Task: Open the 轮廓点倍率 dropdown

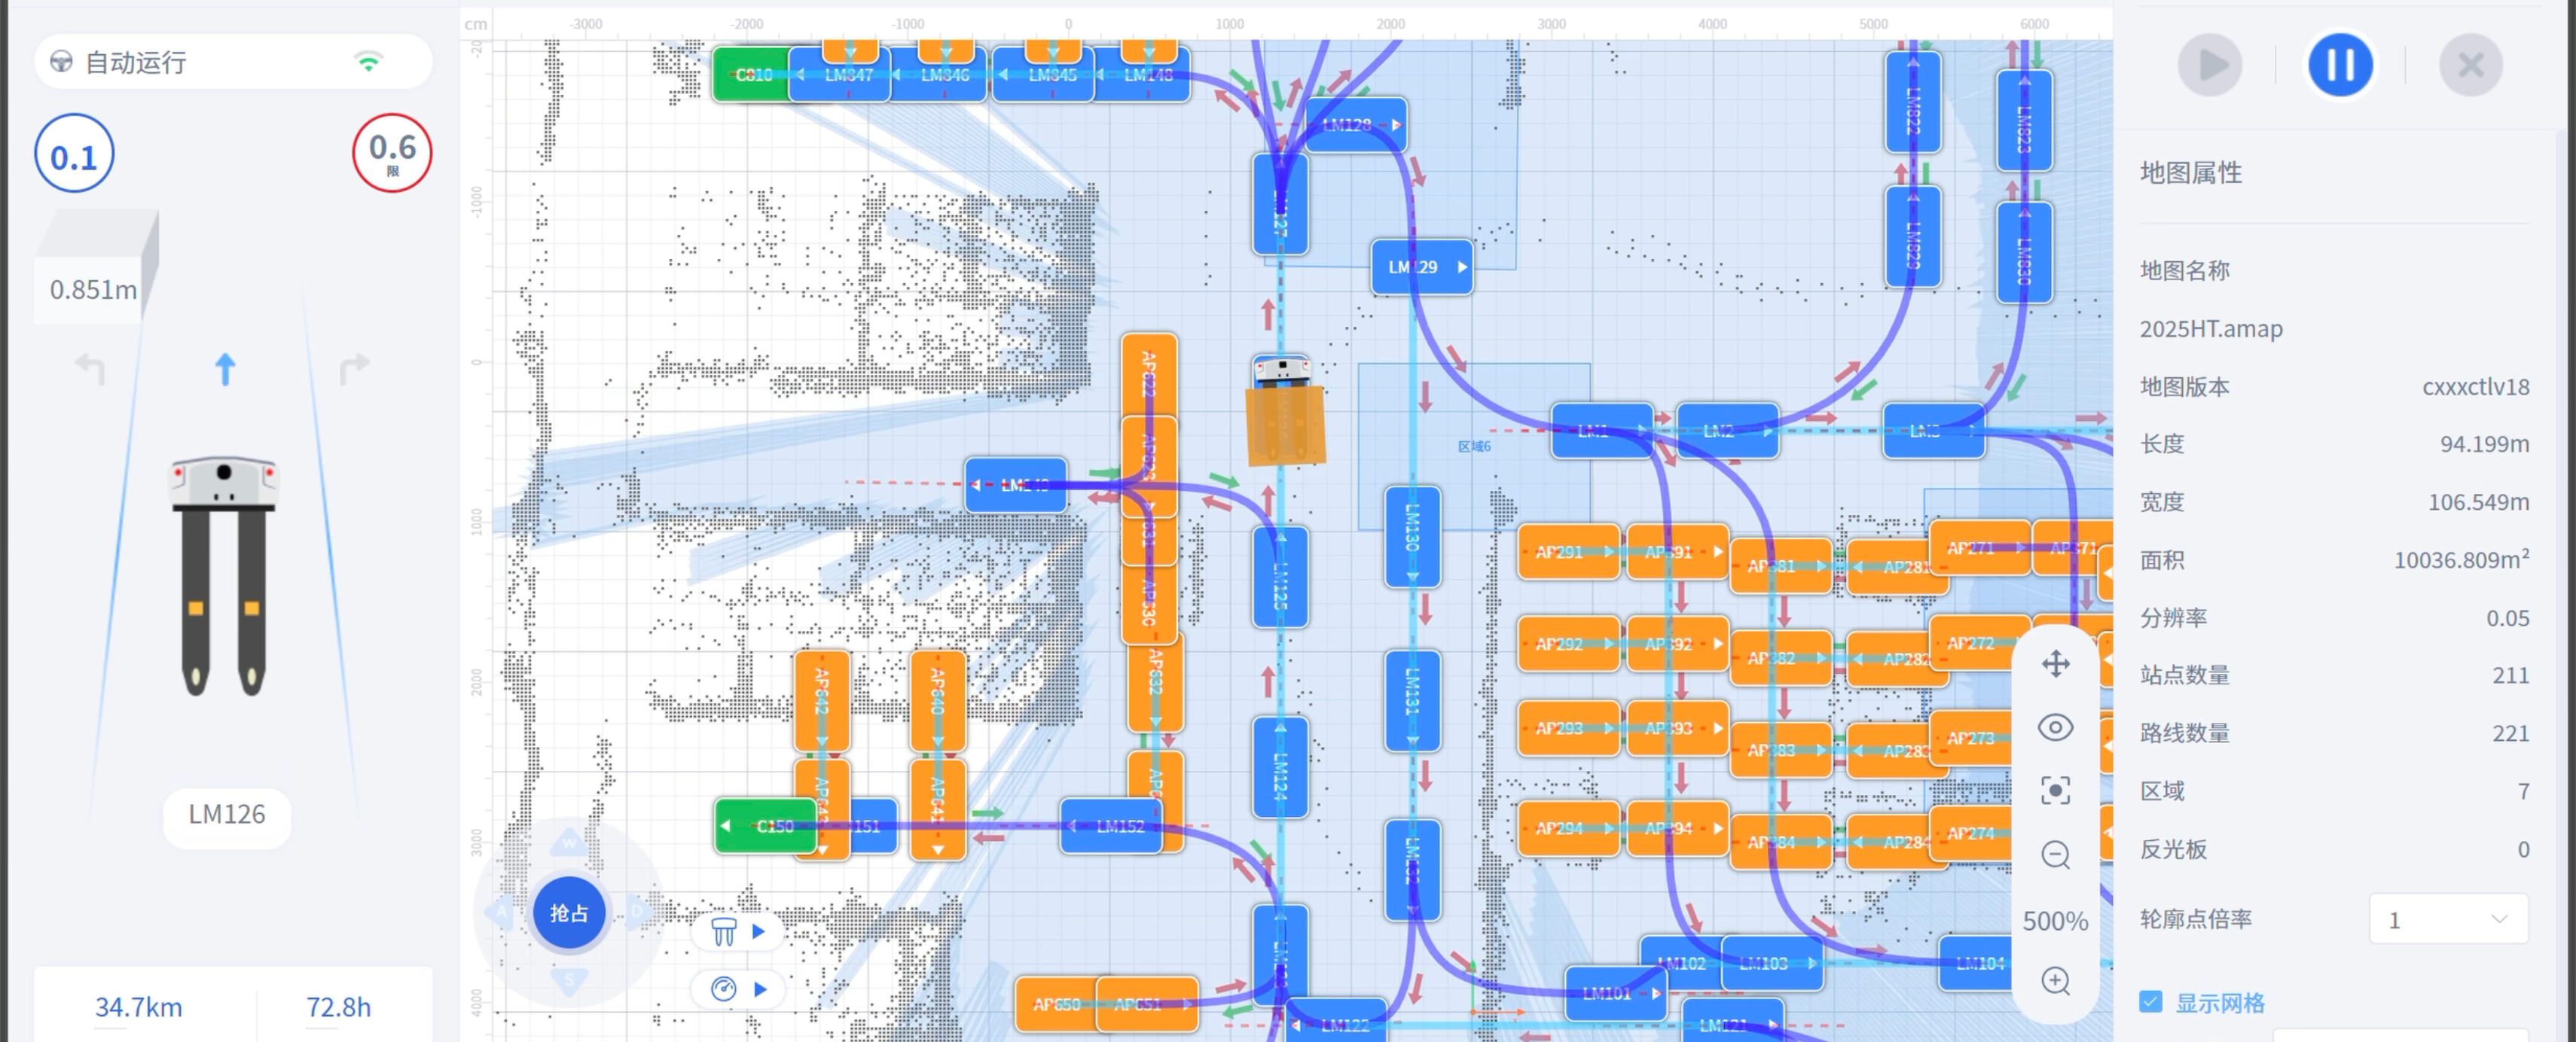Action: (x=2448, y=919)
